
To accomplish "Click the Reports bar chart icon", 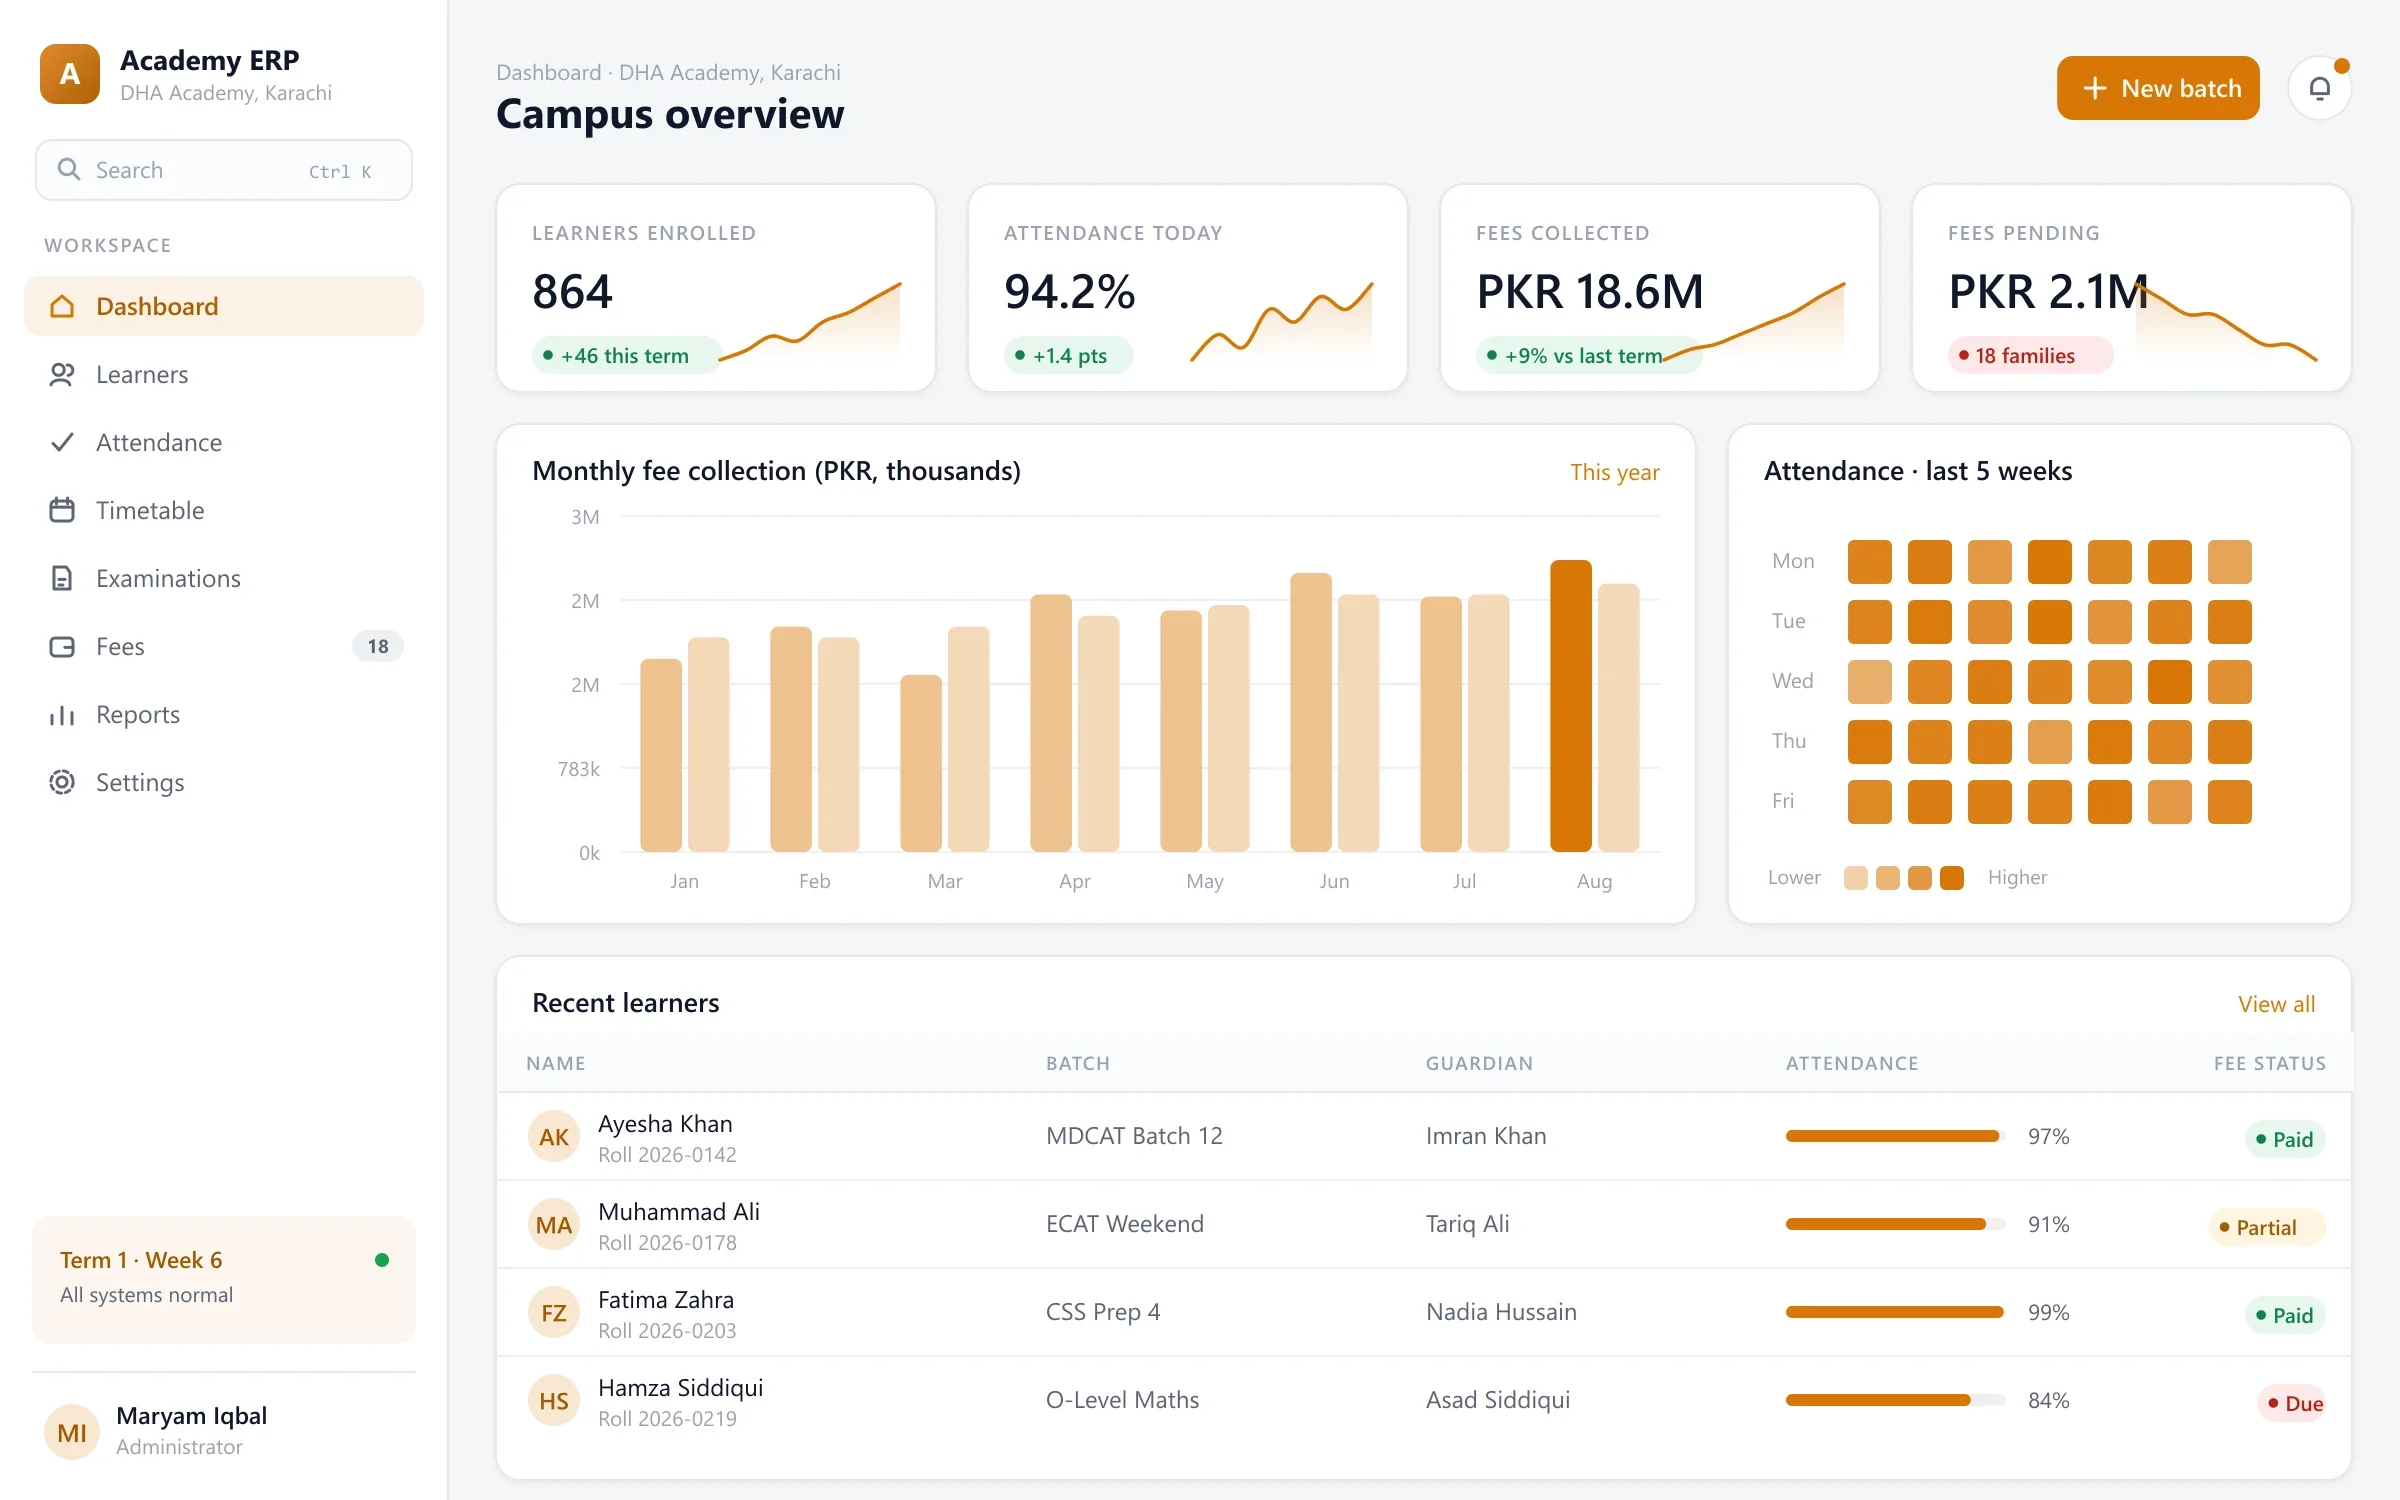I will point(62,714).
